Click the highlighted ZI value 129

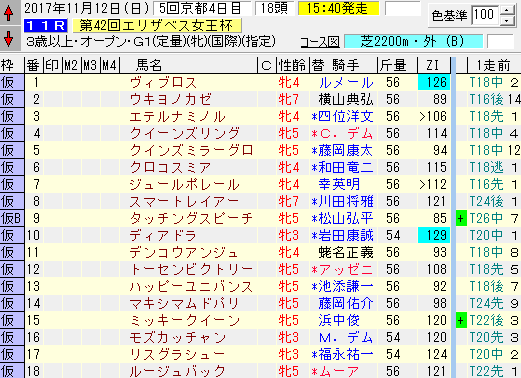click(x=434, y=236)
